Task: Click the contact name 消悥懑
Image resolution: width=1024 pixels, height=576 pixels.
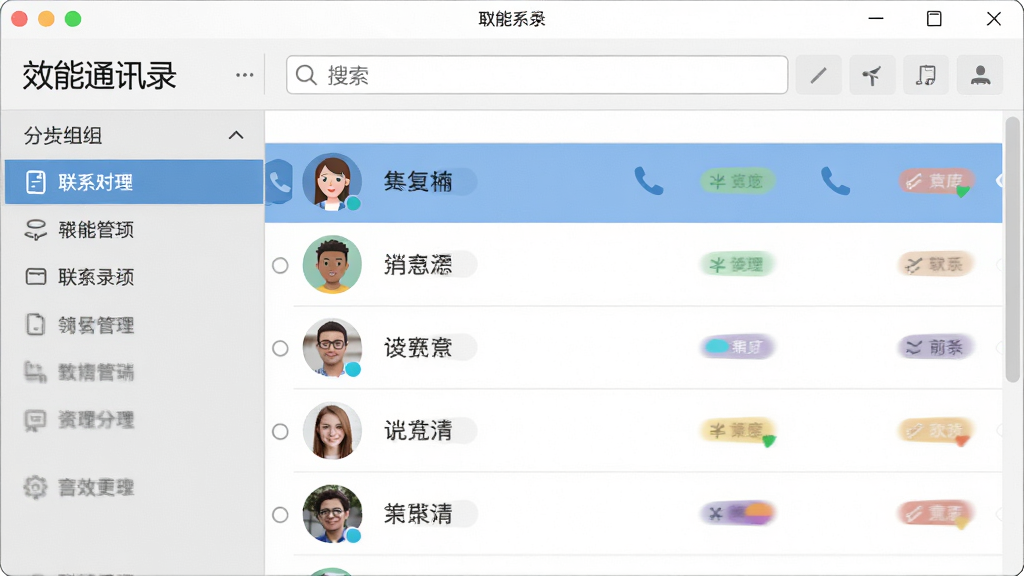Action: click(418, 265)
